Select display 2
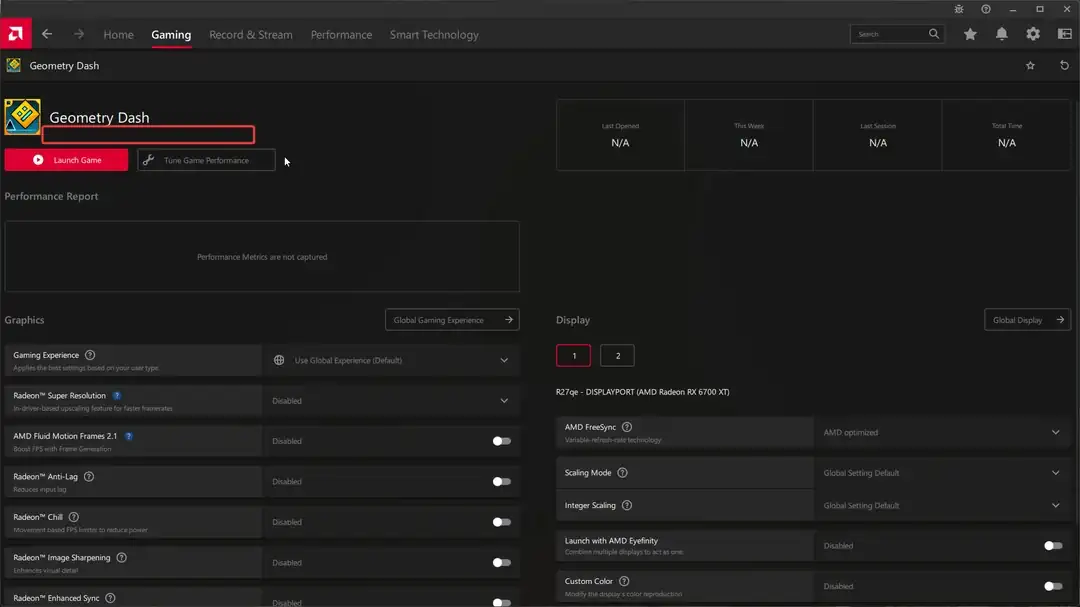 617,356
